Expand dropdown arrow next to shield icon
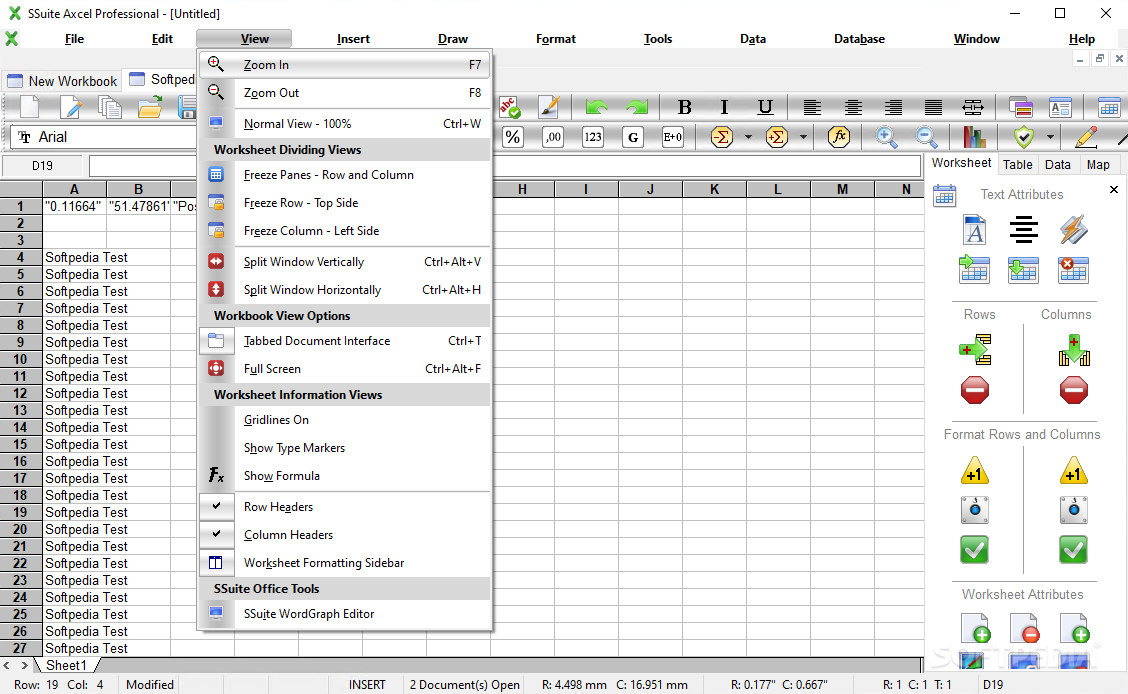The height and width of the screenshot is (694, 1128). [x=1050, y=137]
